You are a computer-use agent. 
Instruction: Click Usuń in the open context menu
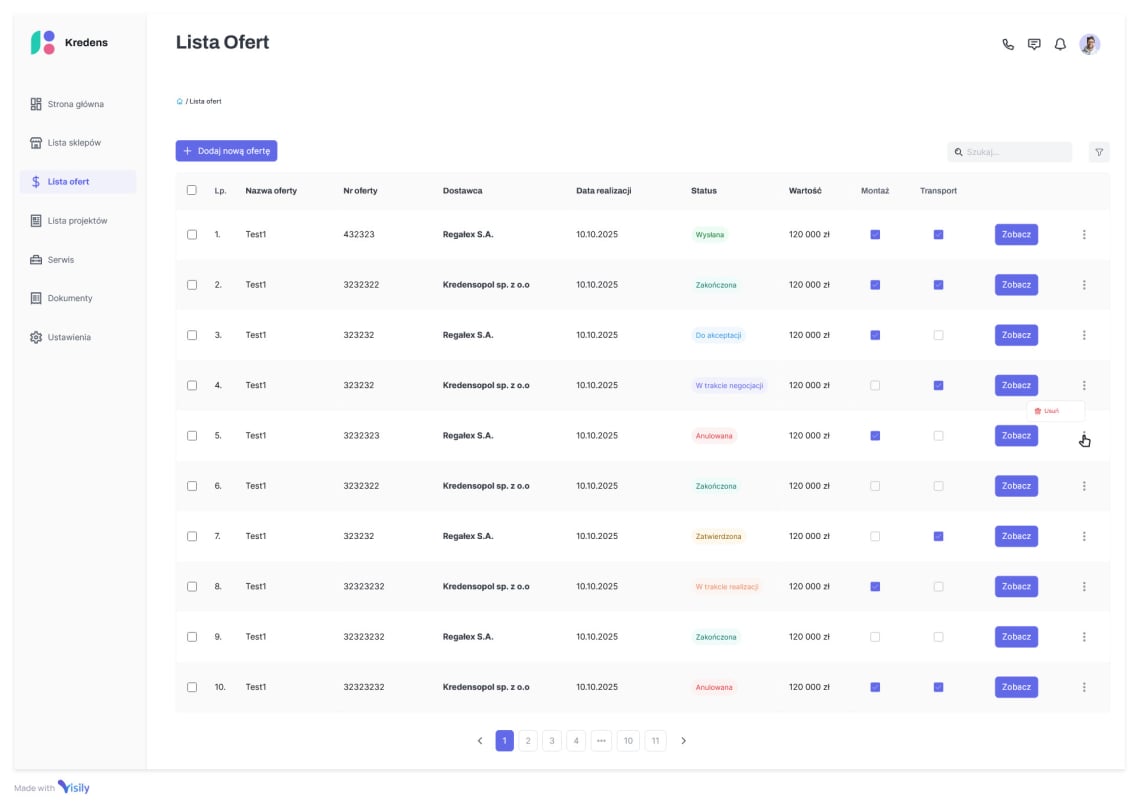click(x=1049, y=410)
